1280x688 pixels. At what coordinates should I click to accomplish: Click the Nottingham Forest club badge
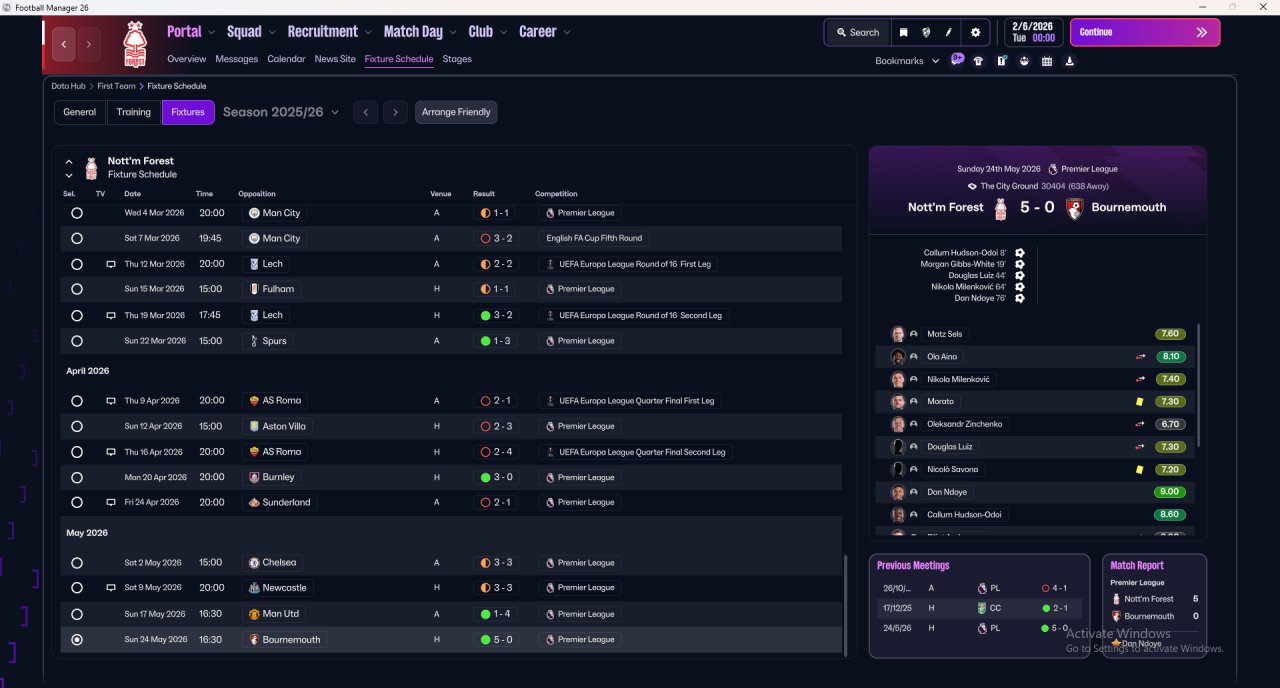tap(134, 44)
